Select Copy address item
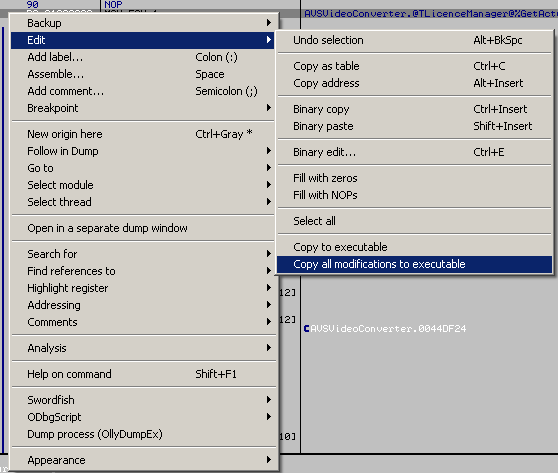The height and width of the screenshot is (473, 558). pos(414,83)
